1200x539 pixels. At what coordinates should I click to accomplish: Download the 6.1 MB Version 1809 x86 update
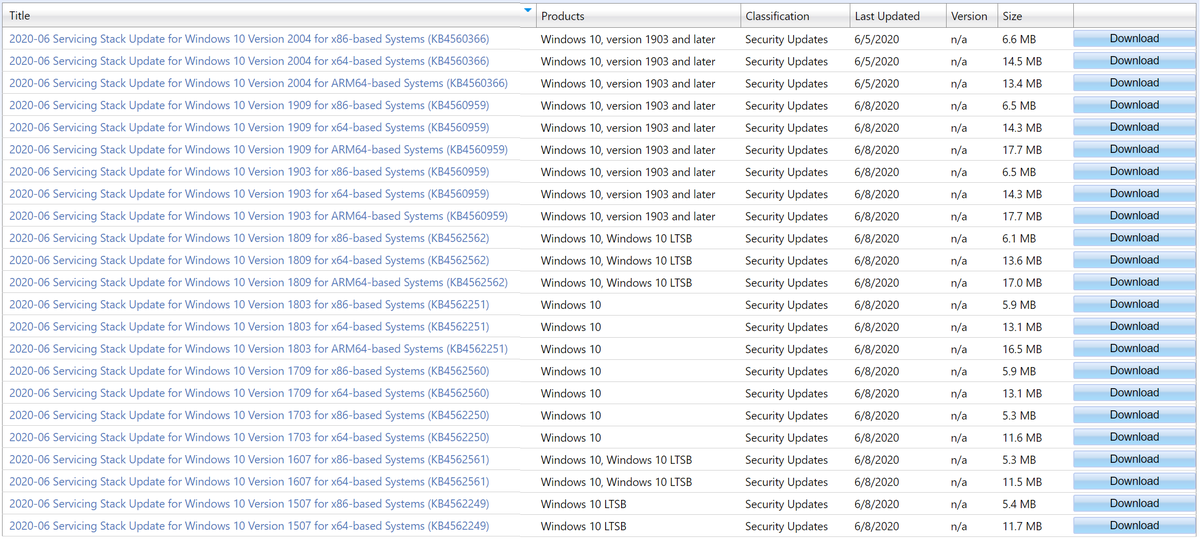[1134, 238]
